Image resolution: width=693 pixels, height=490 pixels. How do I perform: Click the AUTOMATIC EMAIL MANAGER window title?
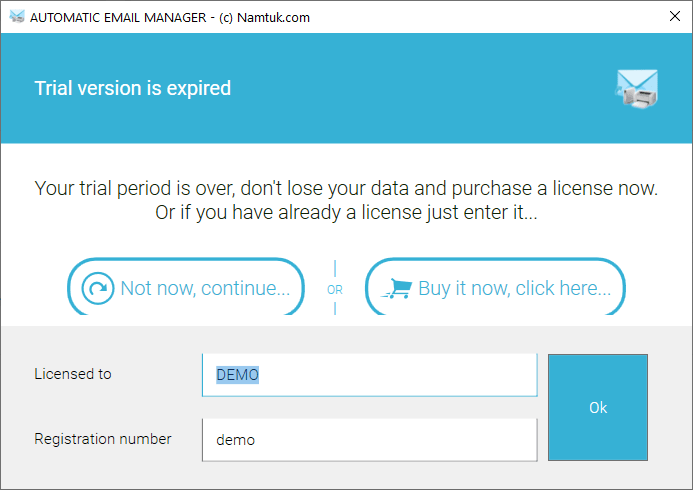[170, 17]
